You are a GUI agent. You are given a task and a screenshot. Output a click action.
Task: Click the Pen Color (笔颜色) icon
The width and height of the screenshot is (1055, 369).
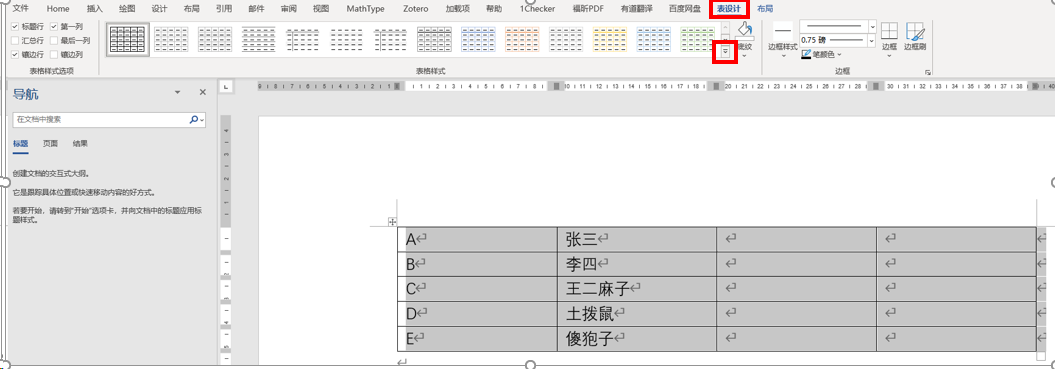click(806, 55)
